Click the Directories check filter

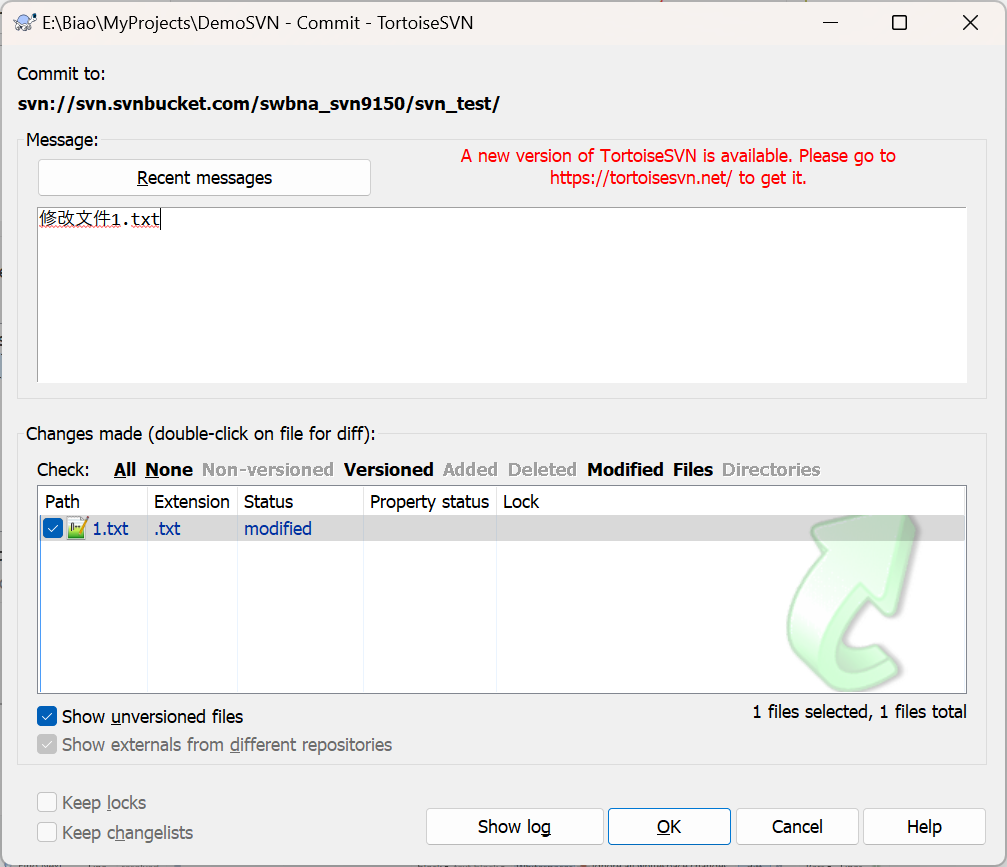[771, 469]
